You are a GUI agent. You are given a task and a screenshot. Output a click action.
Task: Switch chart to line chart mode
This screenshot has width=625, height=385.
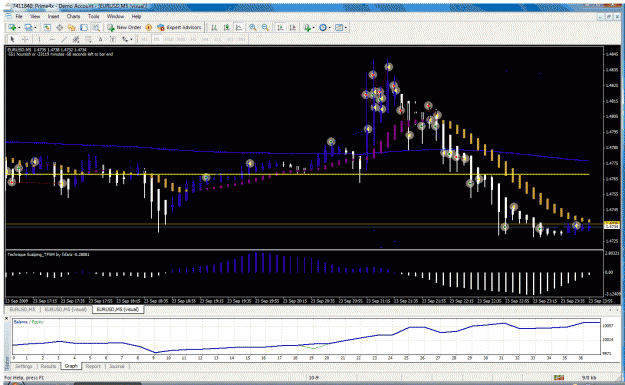239,28
